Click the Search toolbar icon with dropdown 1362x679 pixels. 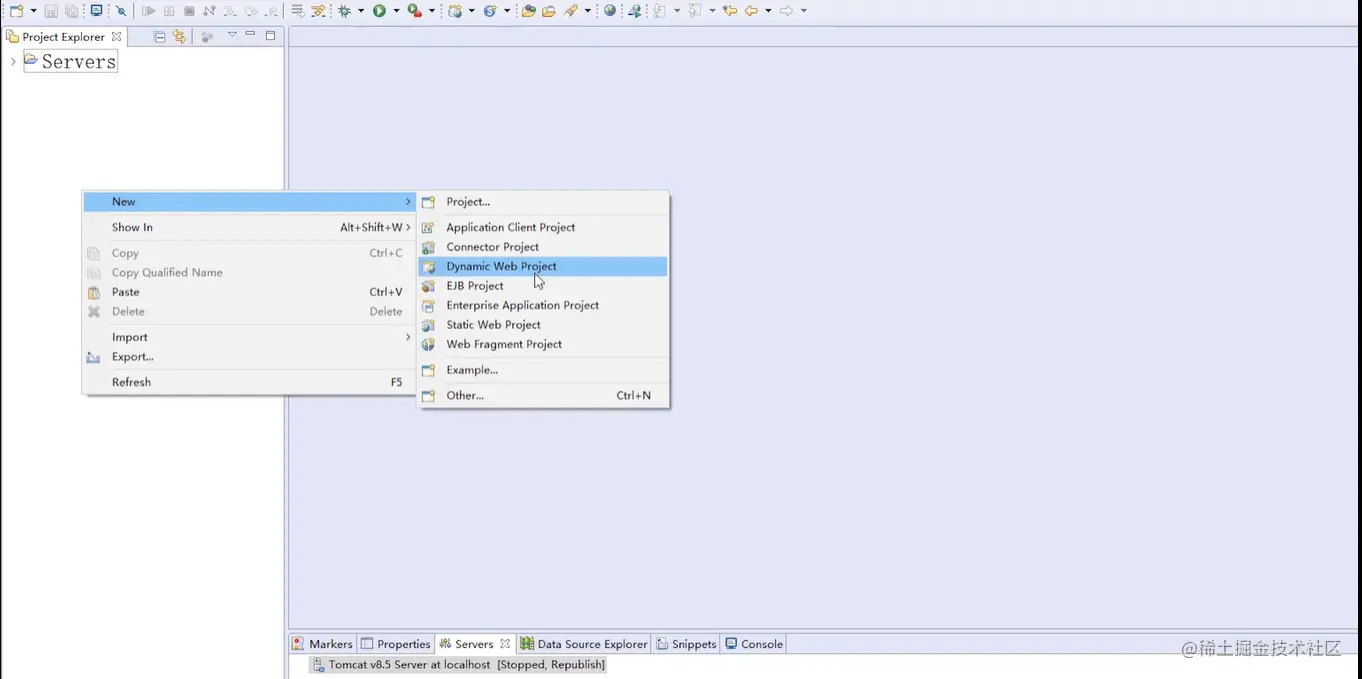tap(571, 11)
